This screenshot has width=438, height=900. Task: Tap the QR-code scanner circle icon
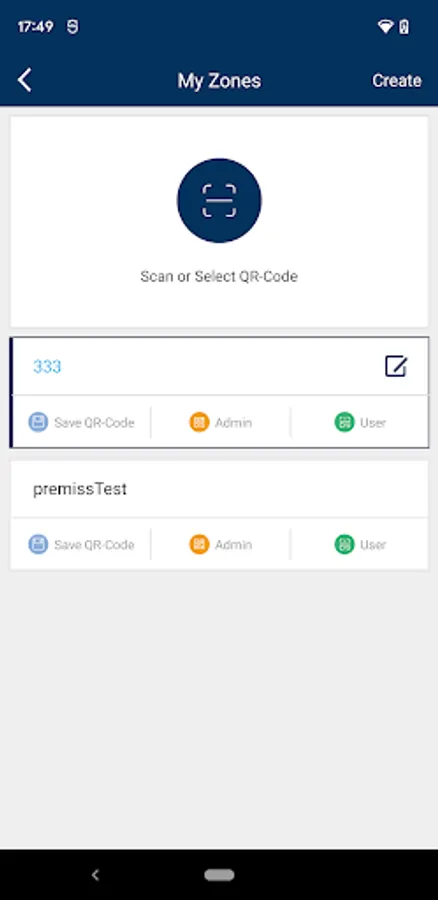[x=219, y=200]
